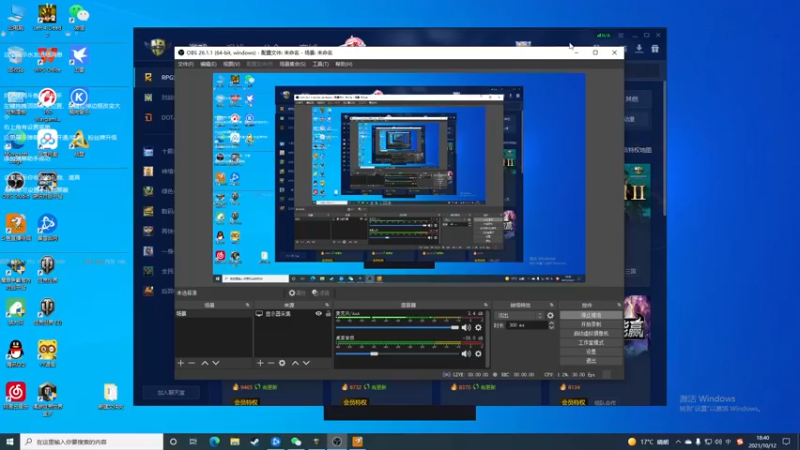Open the NetEase Cloud Music desktop shortcut
The width and height of the screenshot is (800, 450).
(x=16, y=395)
